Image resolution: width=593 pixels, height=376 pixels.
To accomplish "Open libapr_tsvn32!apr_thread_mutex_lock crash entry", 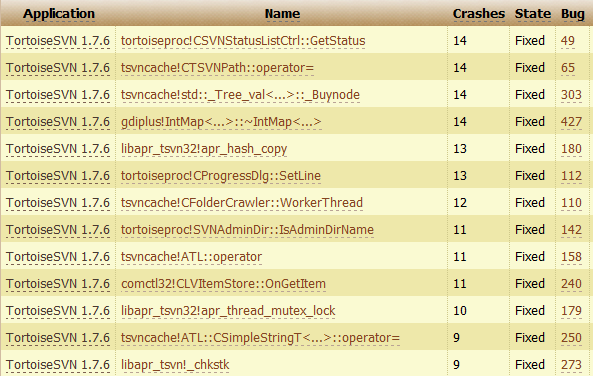I will click(x=228, y=311).
